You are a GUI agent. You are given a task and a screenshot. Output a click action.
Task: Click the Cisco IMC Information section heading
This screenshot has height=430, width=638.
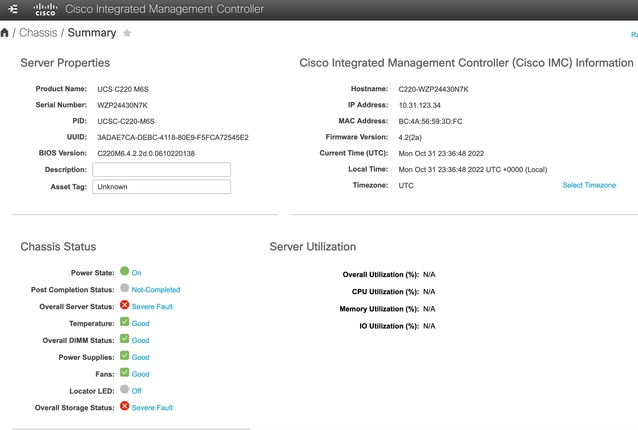(466, 63)
